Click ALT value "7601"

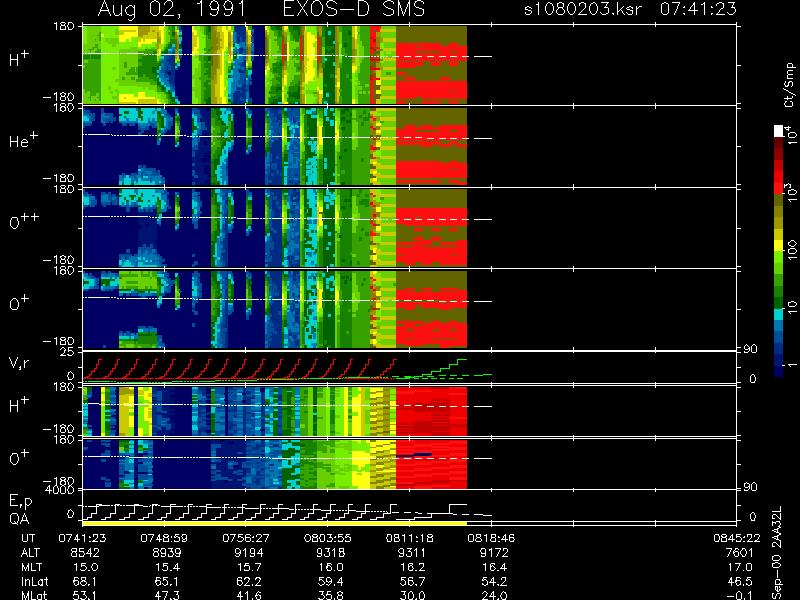[x=739, y=553]
